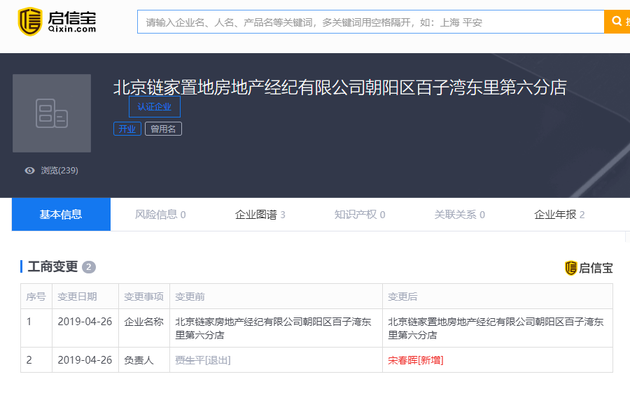The height and width of the screenshot is (400, 630).
Task: Open the 企业图谱 tab
Action: tap(260, 214)
